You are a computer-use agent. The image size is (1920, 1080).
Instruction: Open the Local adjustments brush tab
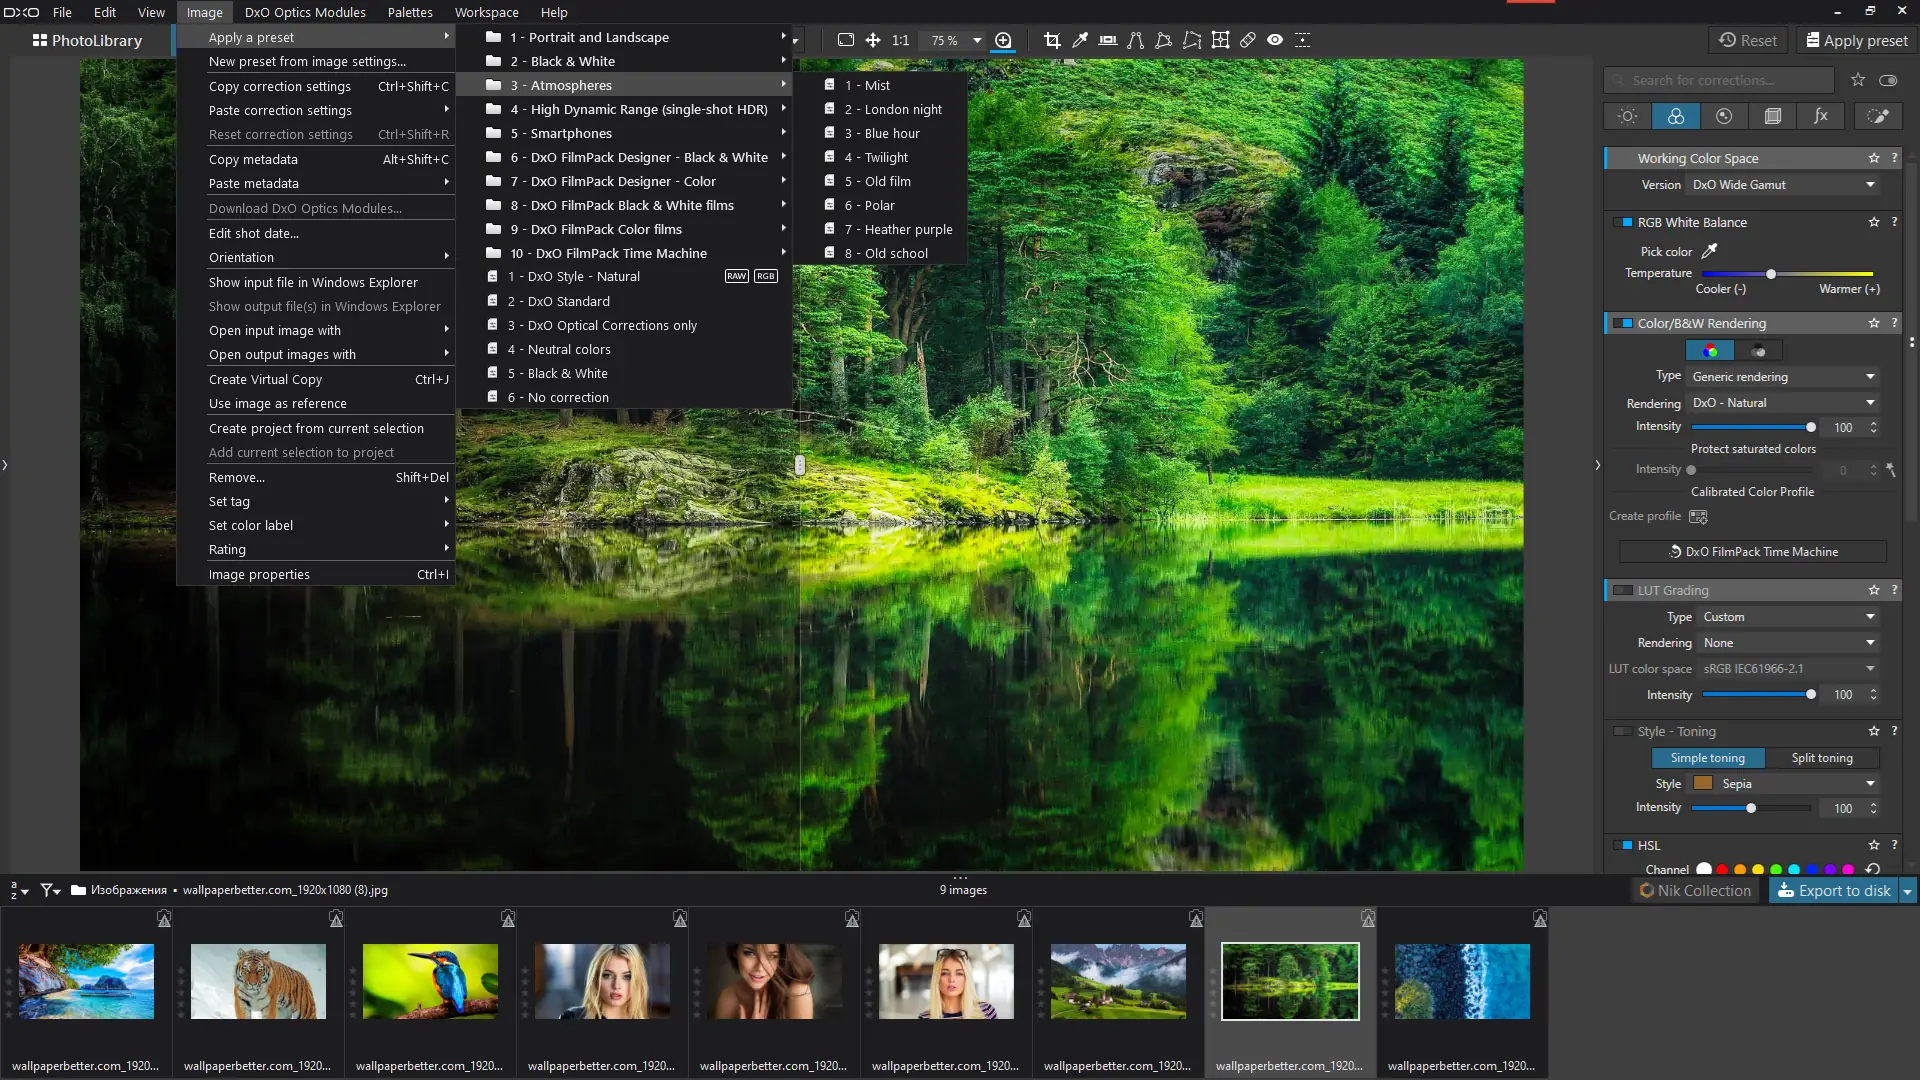pos(1878,116)
